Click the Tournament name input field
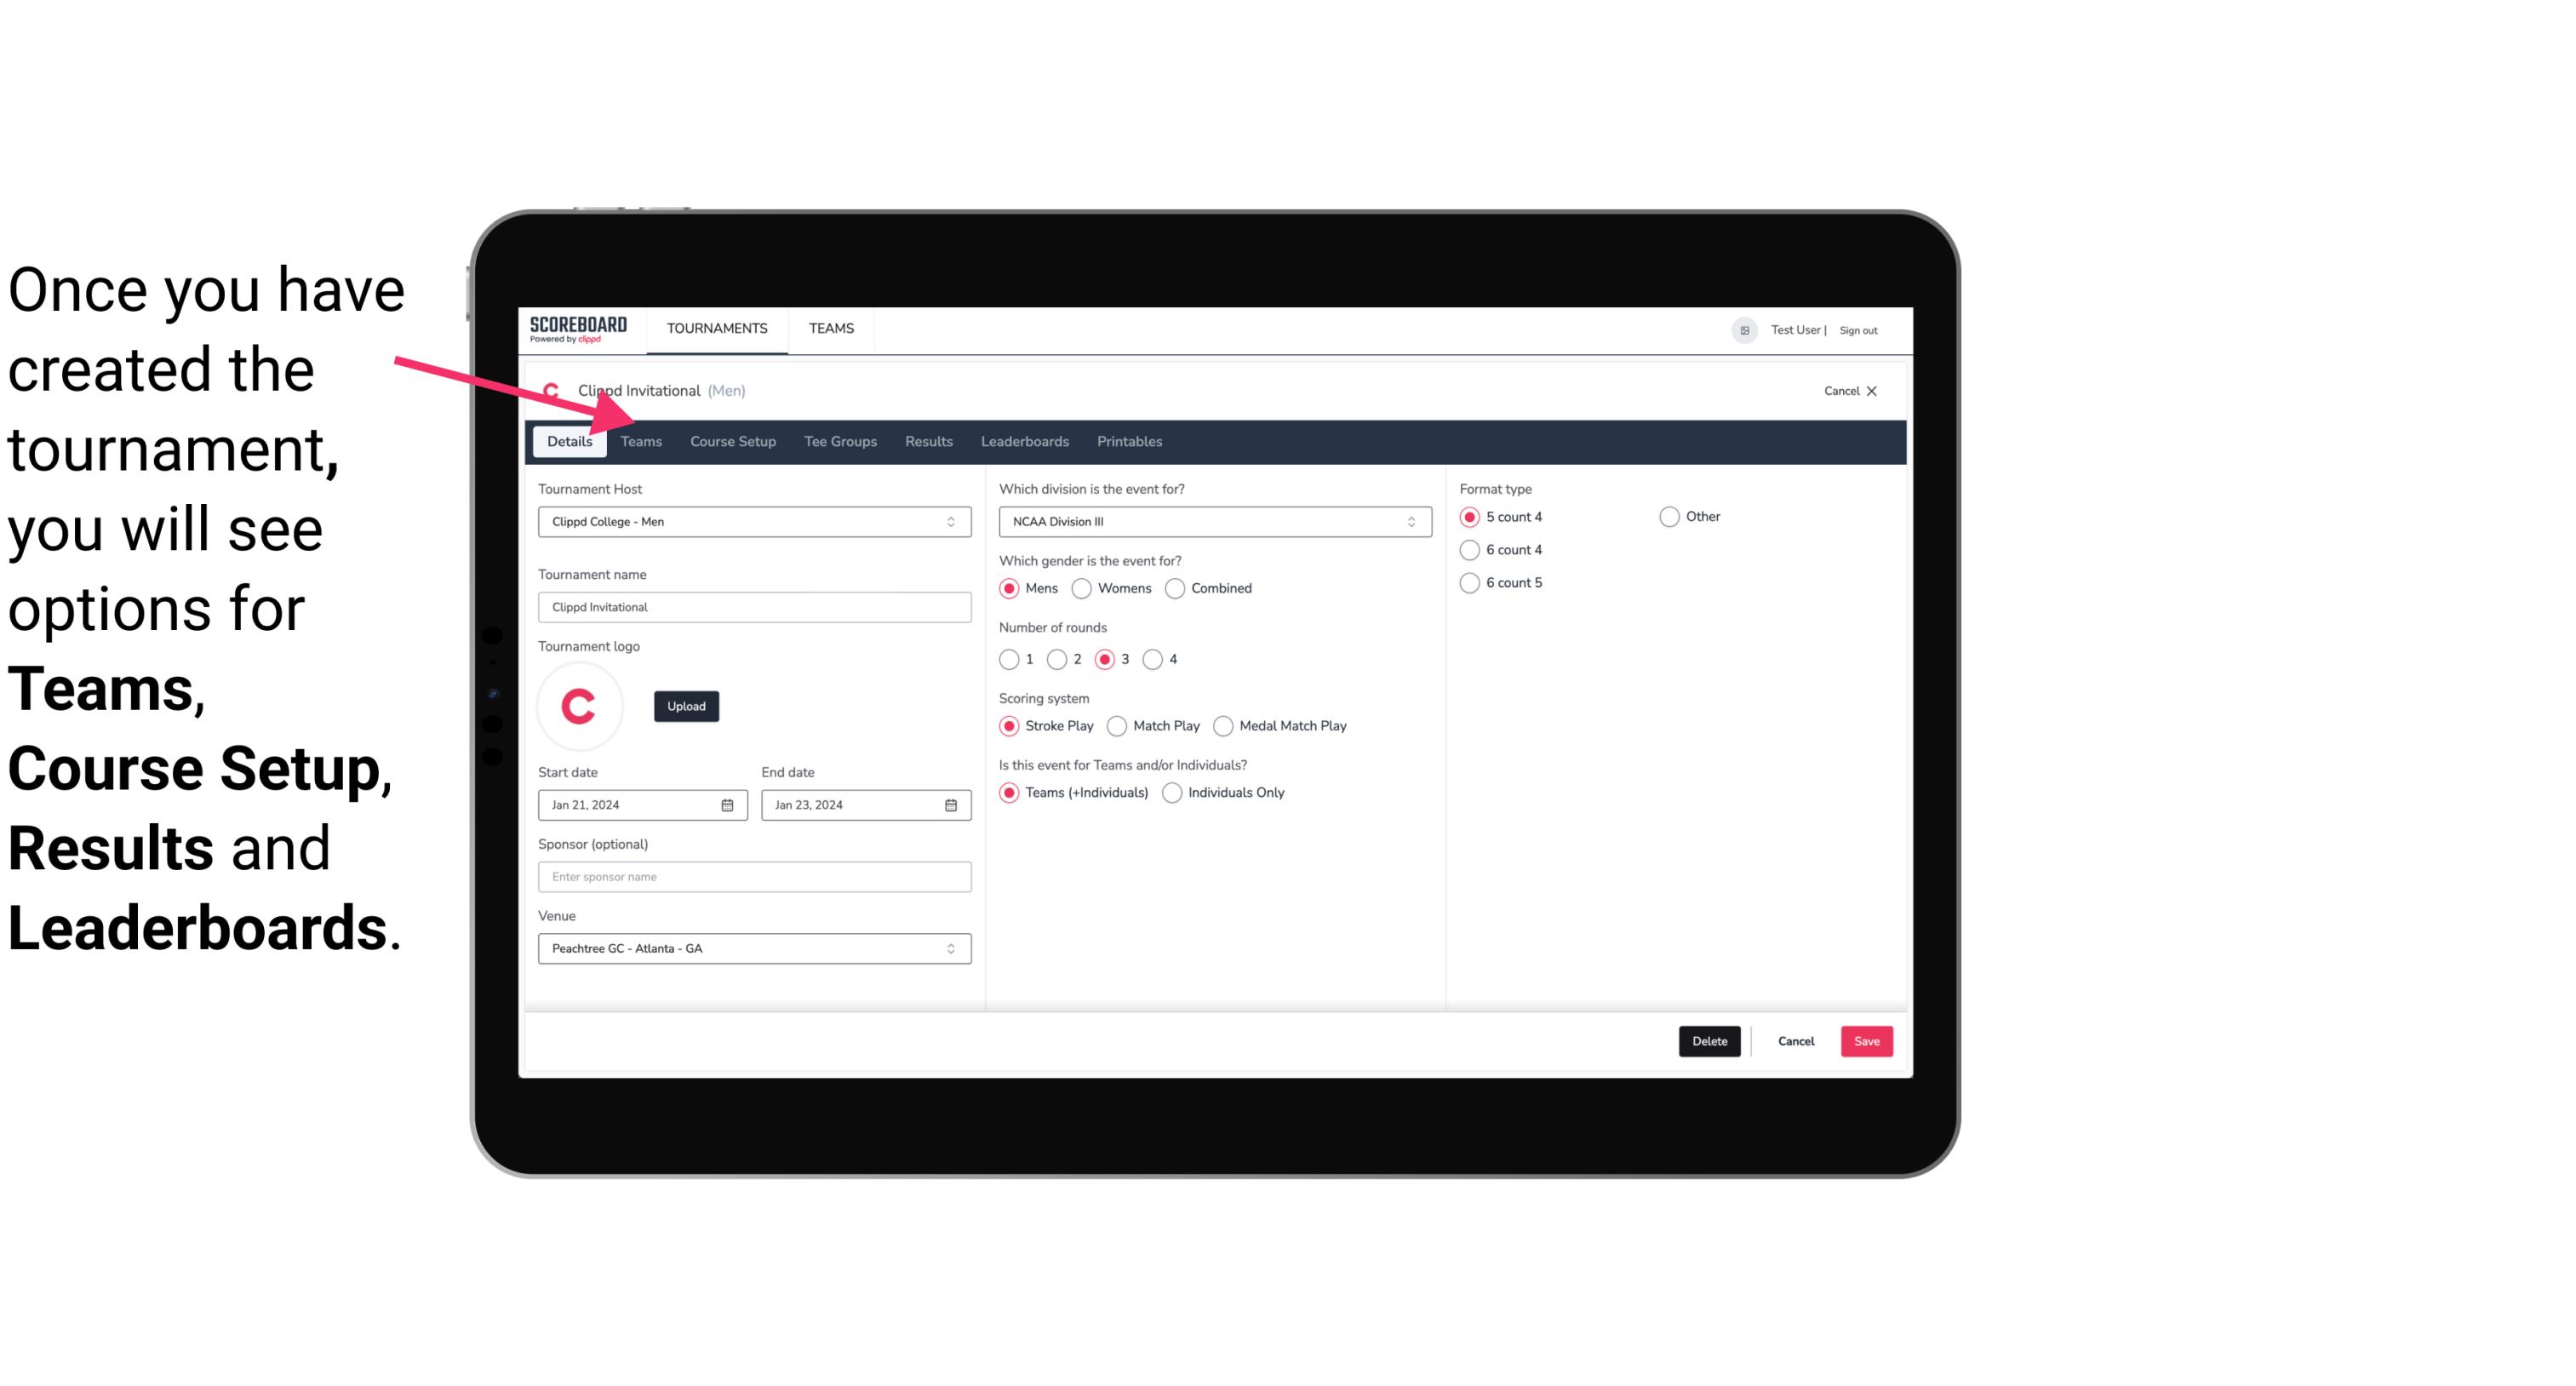This screenshot has width=2576, height=1386. click(754, 606)
